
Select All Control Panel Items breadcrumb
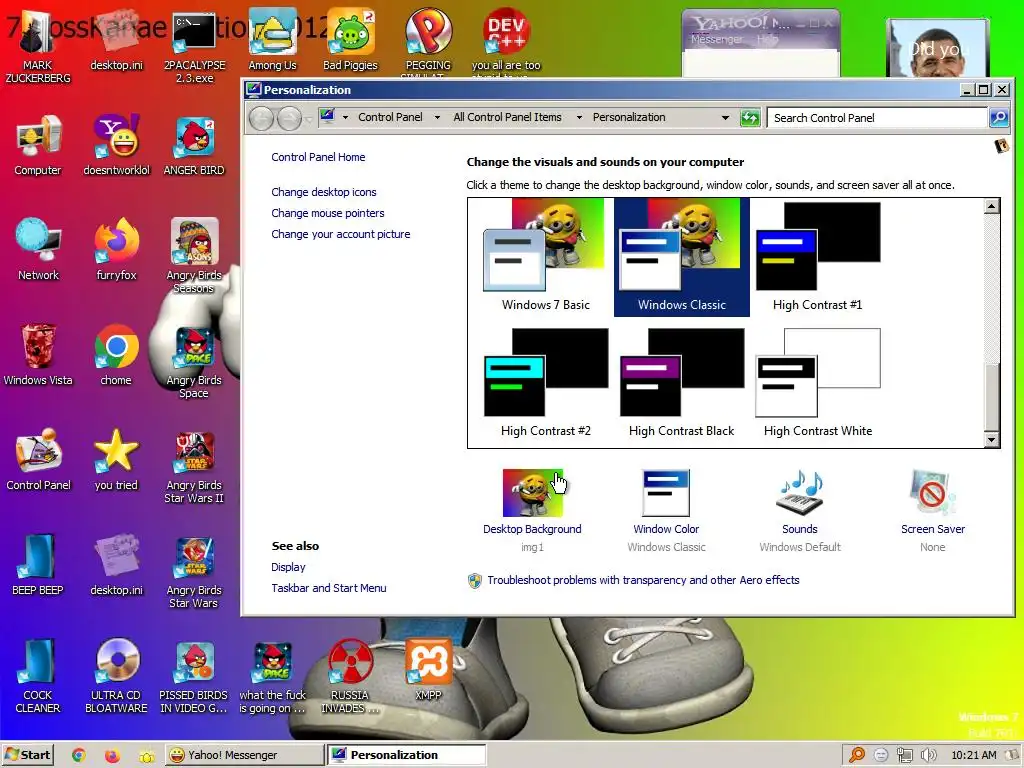[x=507, y=118]
